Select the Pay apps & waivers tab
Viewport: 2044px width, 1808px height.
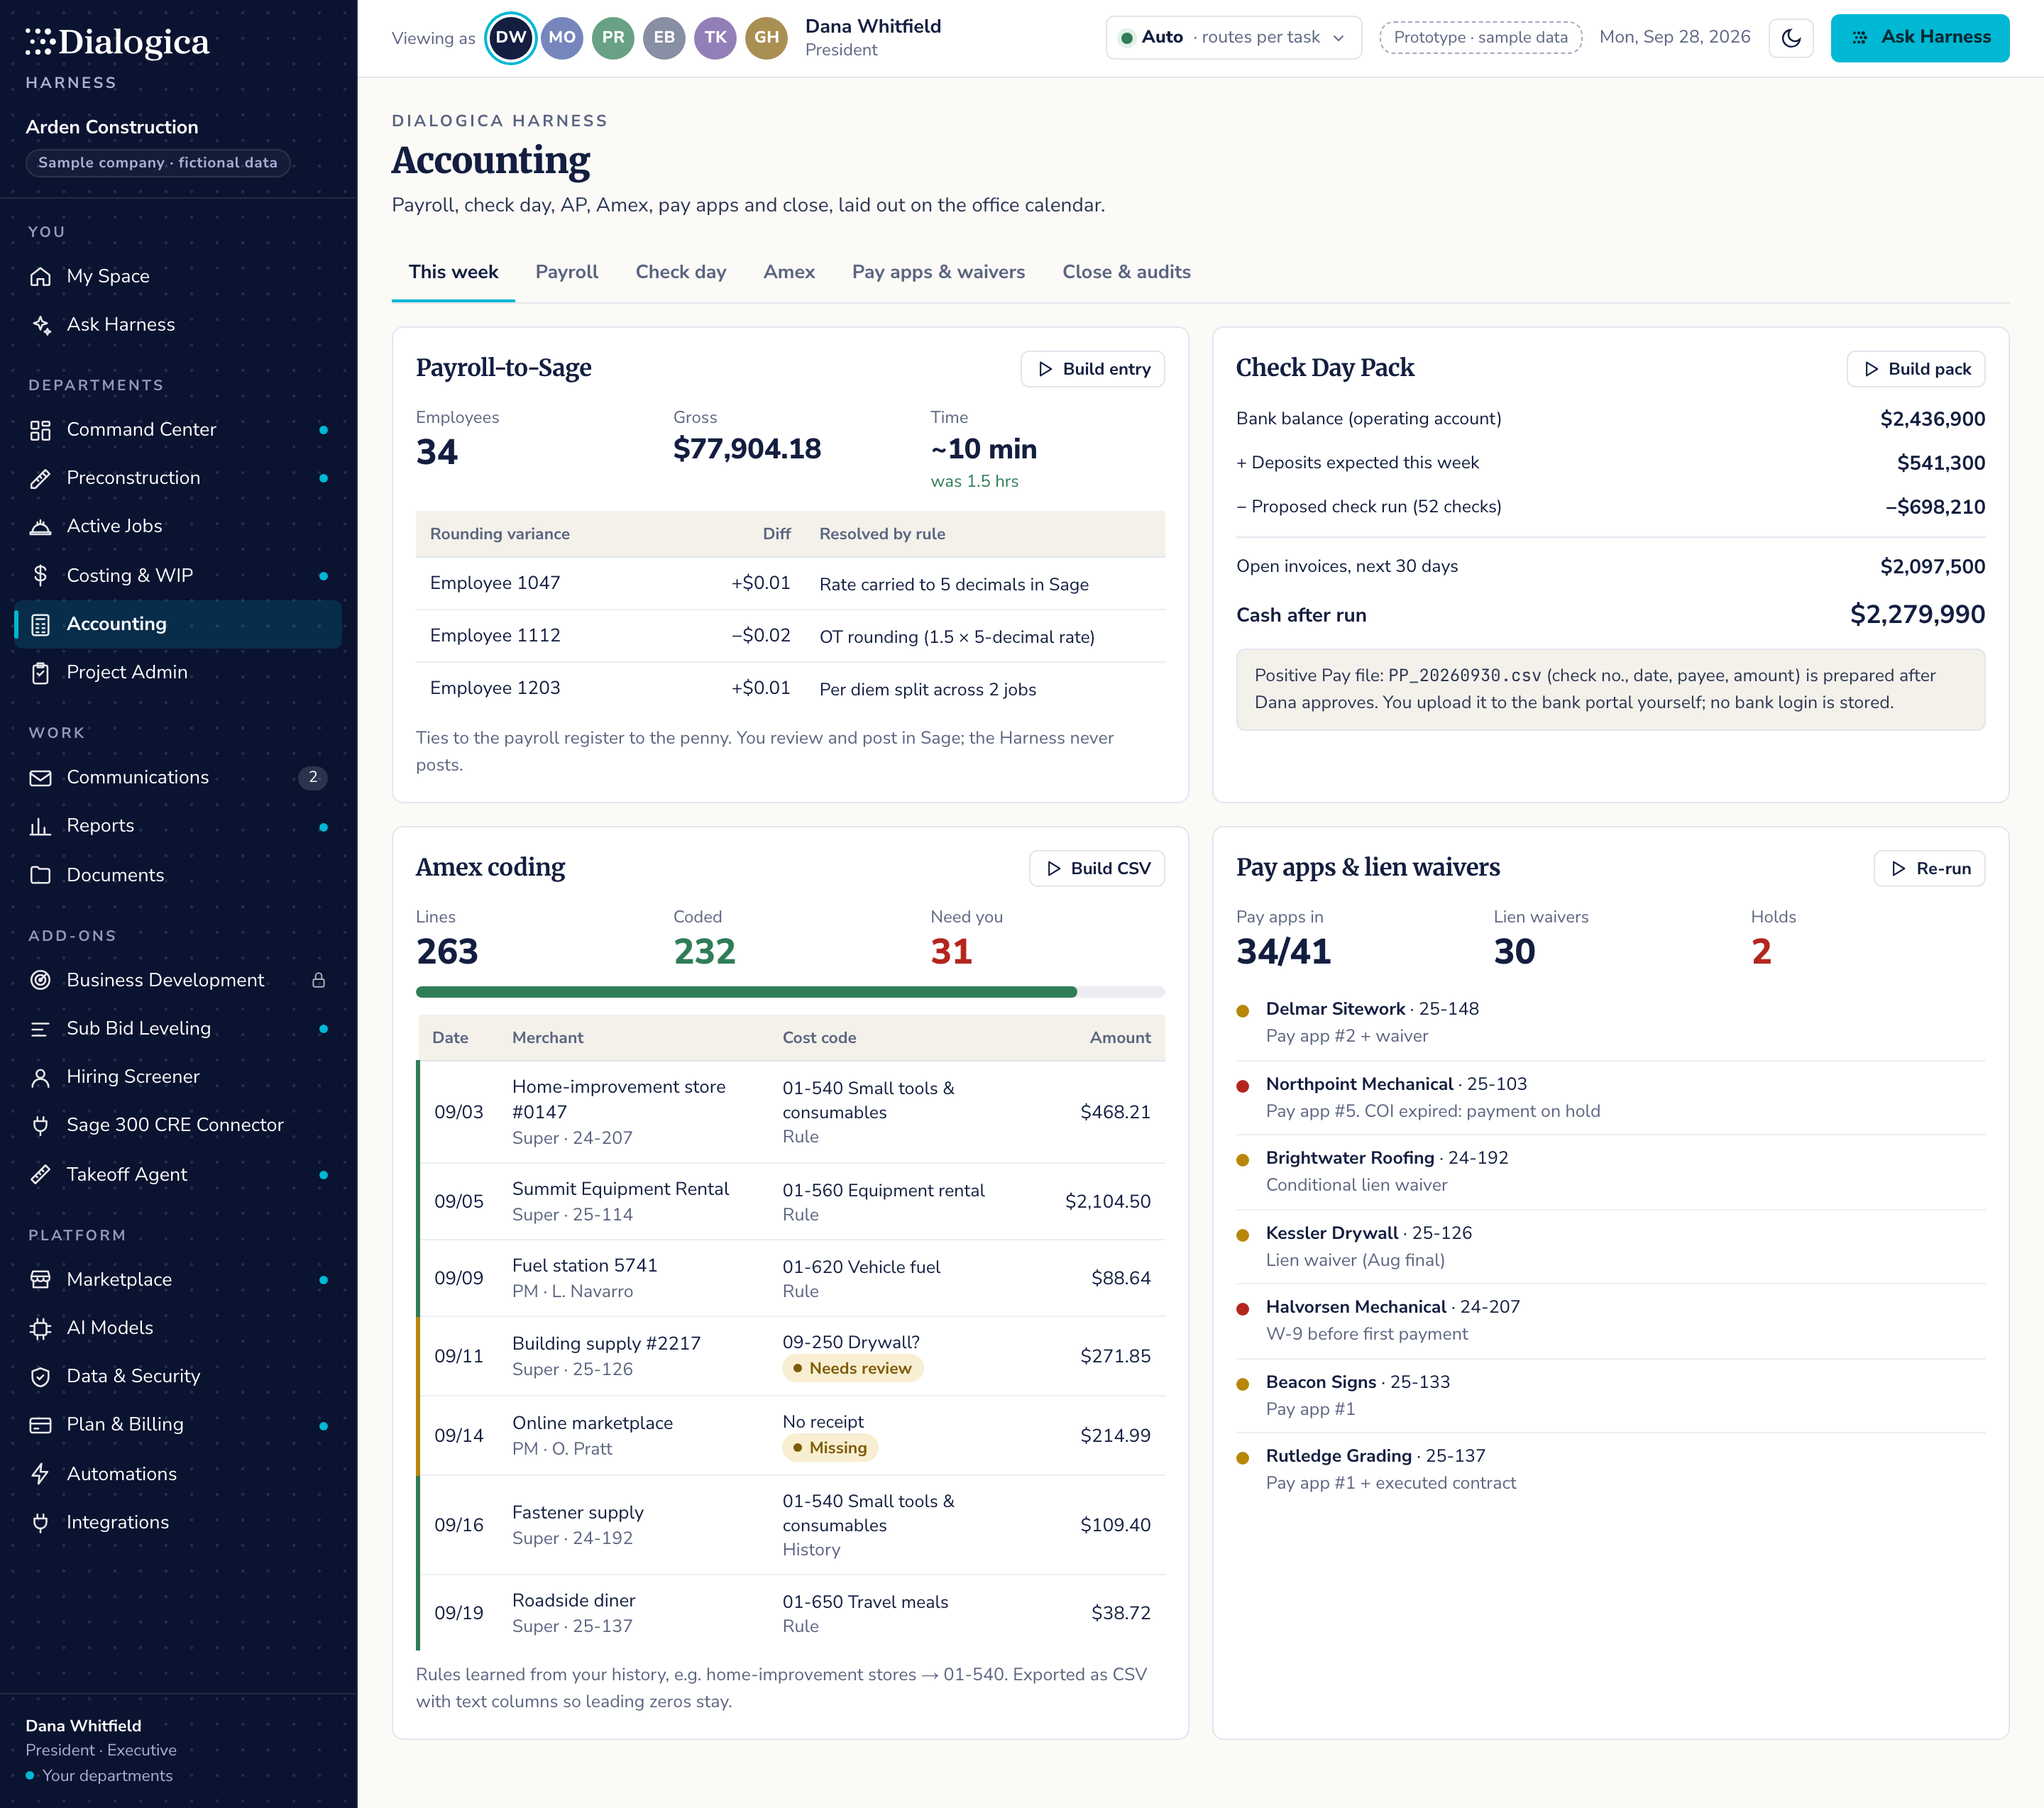pyautogui.click(x=938, y=272)
